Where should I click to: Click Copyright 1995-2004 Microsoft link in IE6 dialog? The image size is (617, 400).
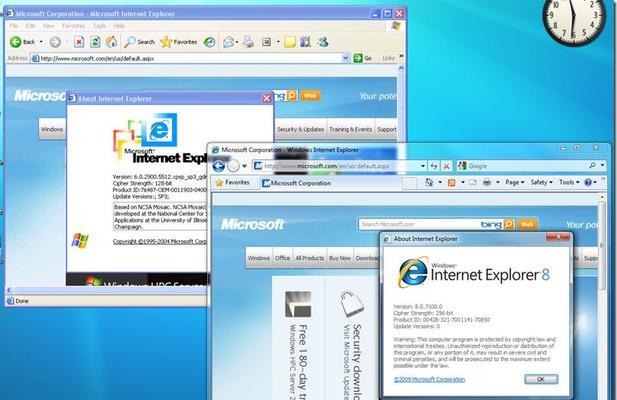[x=160, y=241]
